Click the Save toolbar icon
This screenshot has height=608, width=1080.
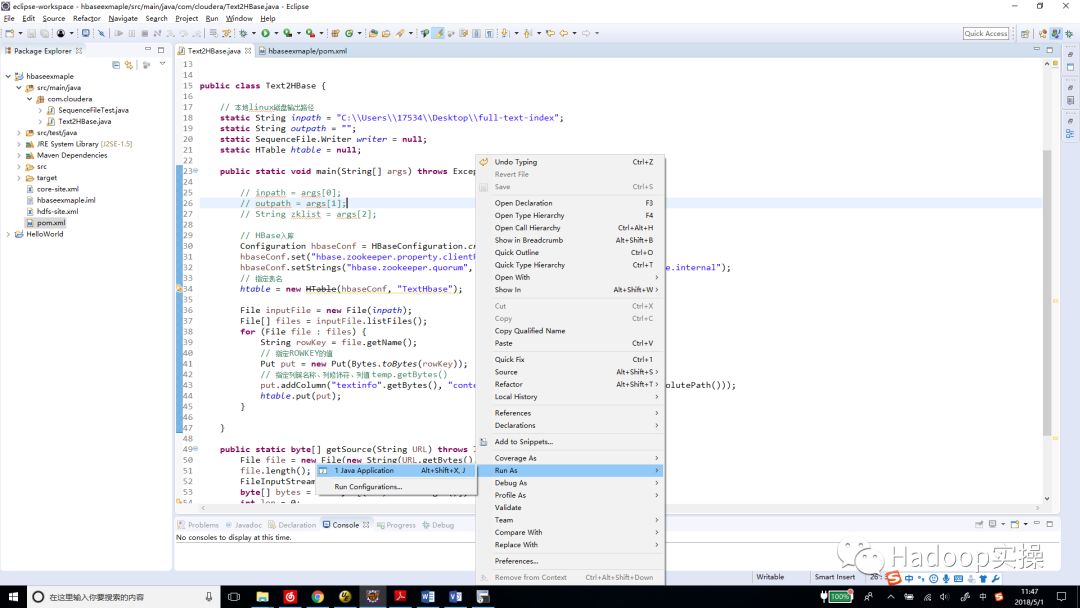click(32, 33)
